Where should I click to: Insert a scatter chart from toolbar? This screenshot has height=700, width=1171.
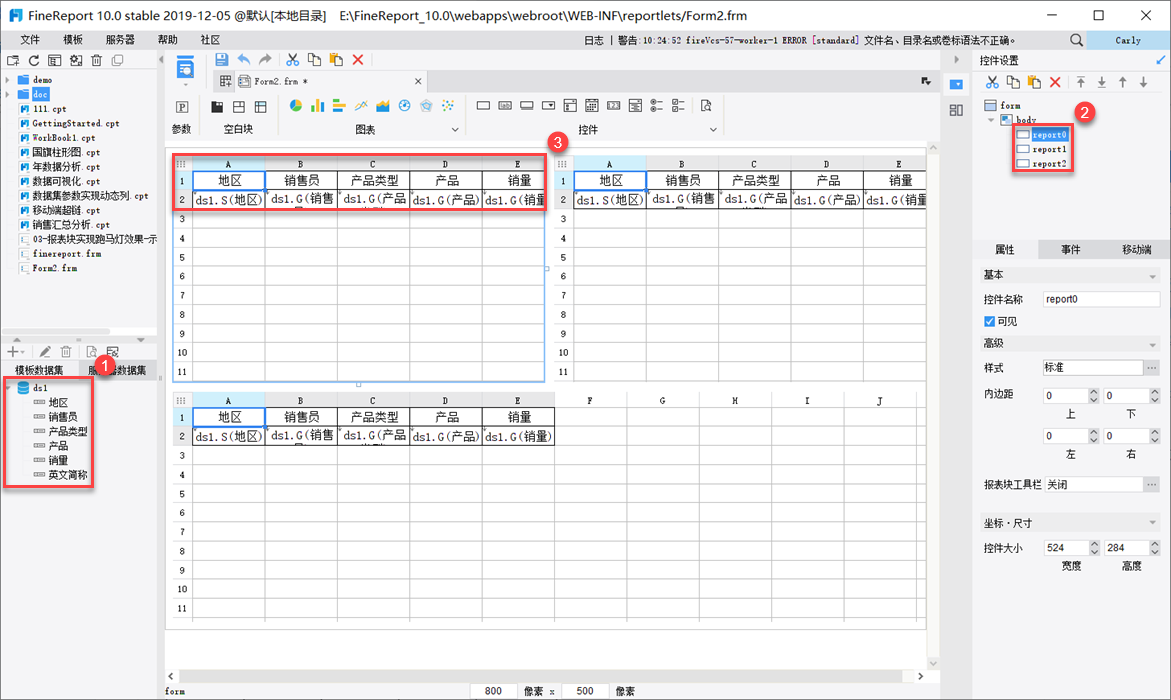tap(447, 106)
